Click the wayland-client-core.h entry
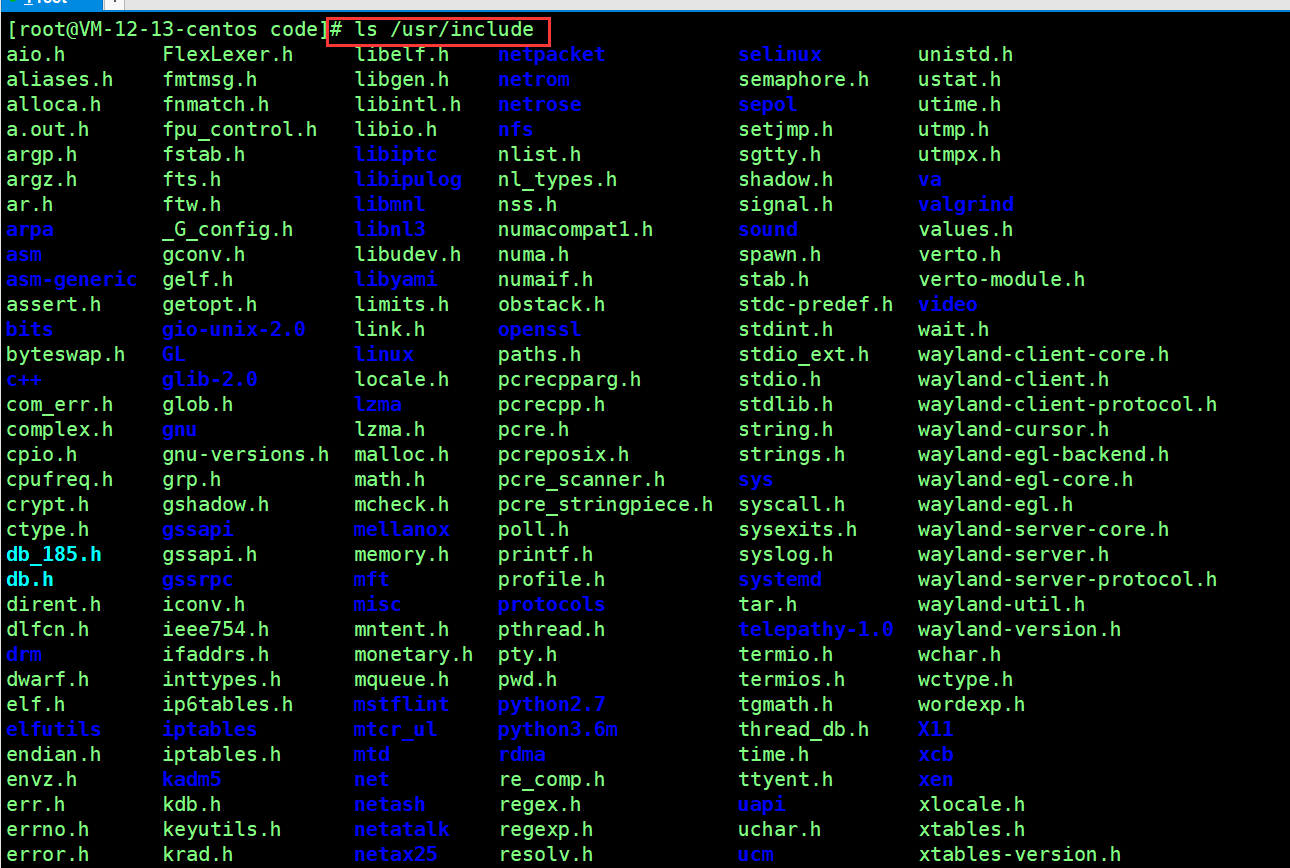Viewport: 1290px width, 868px height. tap(1043, 355)
